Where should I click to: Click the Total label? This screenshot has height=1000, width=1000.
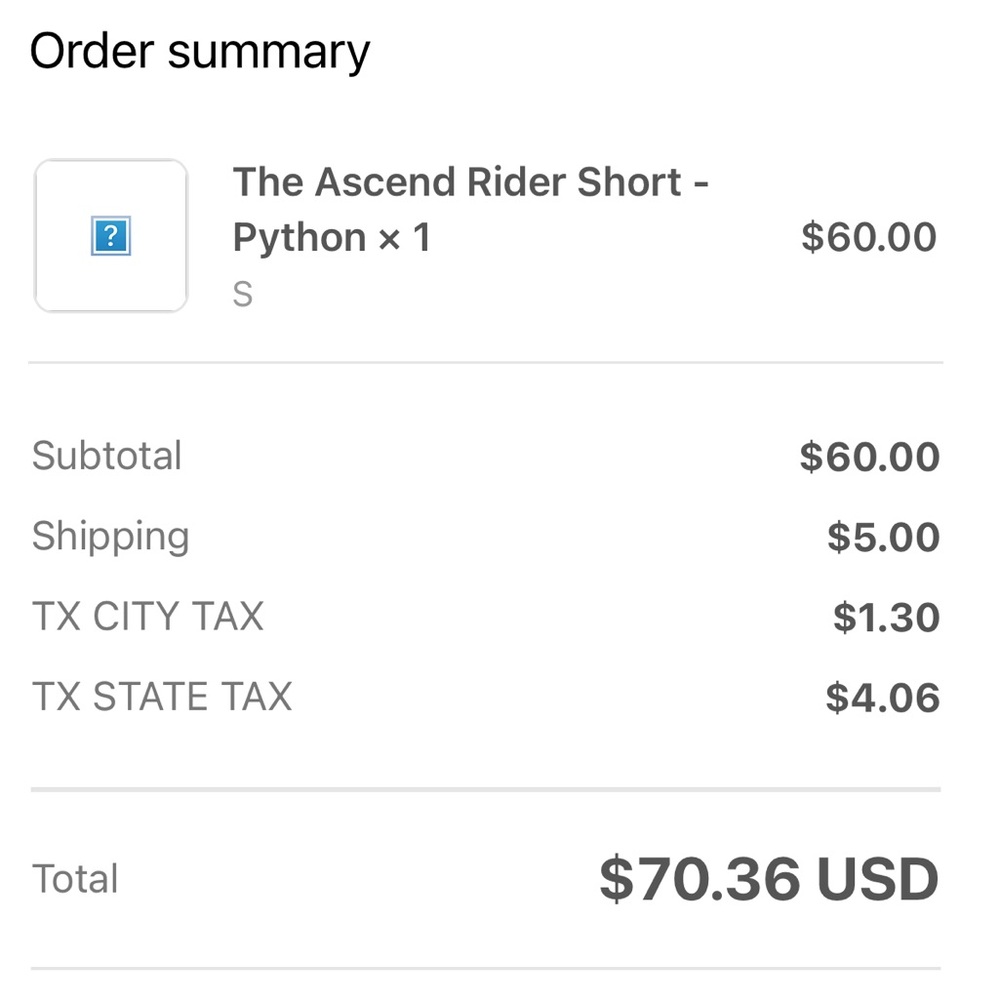point(75,879)
